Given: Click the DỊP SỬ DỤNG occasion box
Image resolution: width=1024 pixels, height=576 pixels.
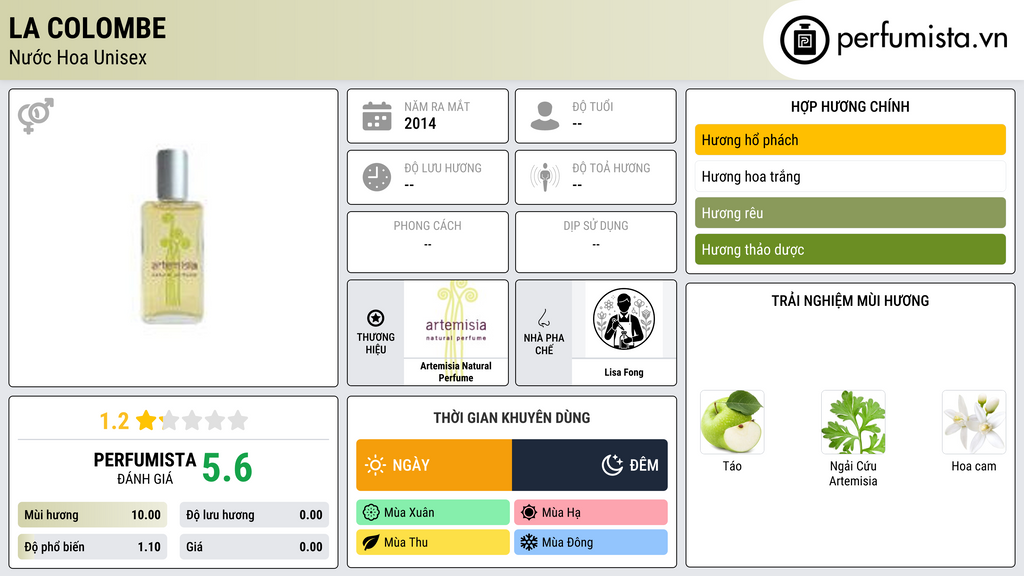Looking at the screenshot, I should tap(596, 242).
